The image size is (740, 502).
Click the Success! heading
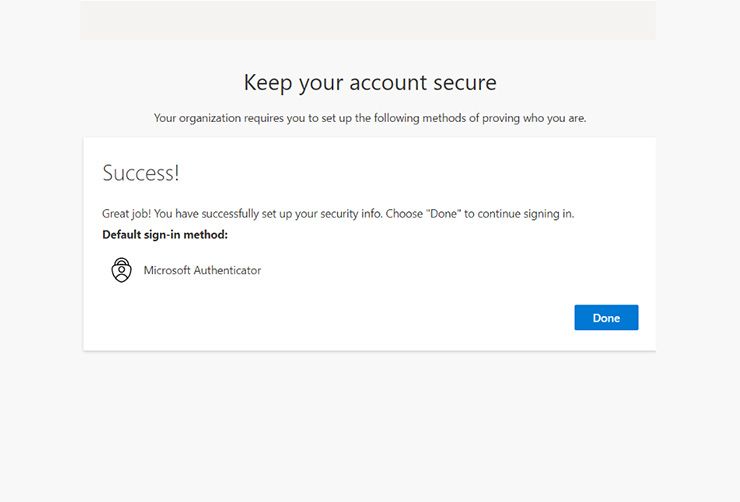pyautogui.click(x=141, y=173)
